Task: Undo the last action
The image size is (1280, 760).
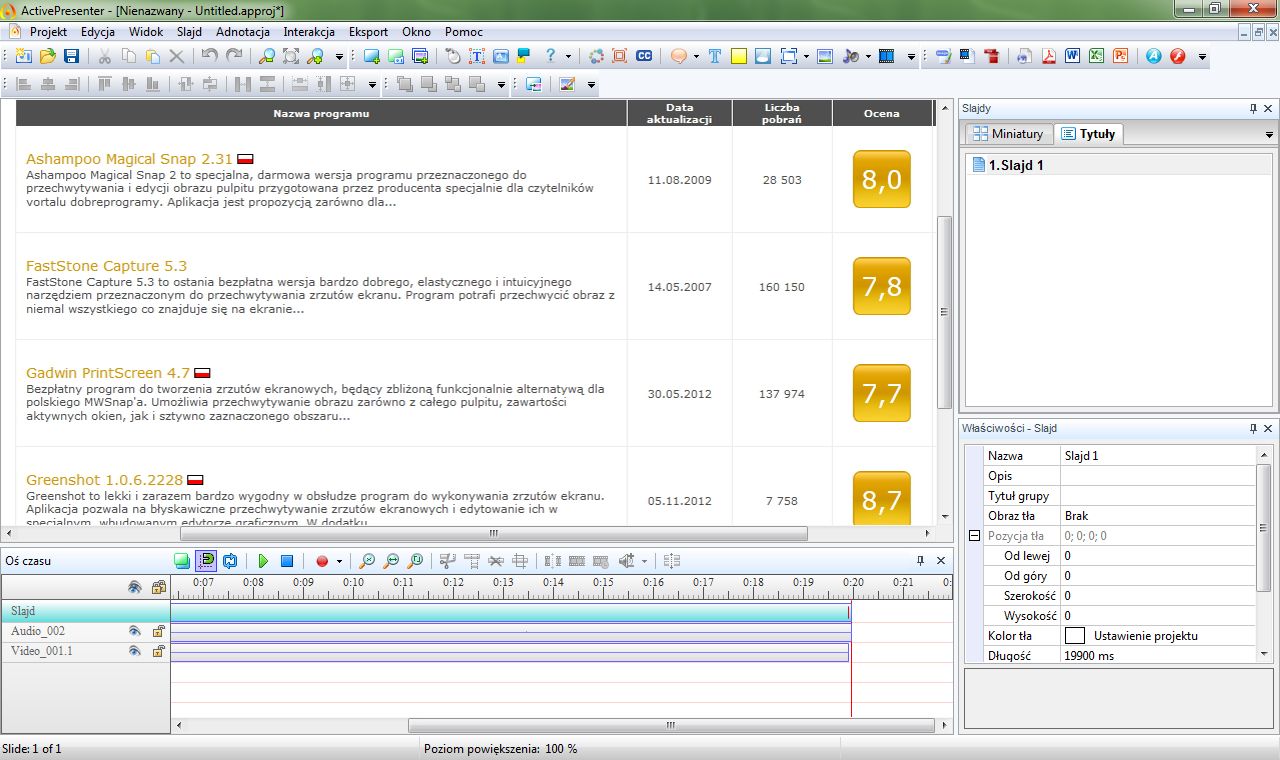Action: tap(209, 57)
